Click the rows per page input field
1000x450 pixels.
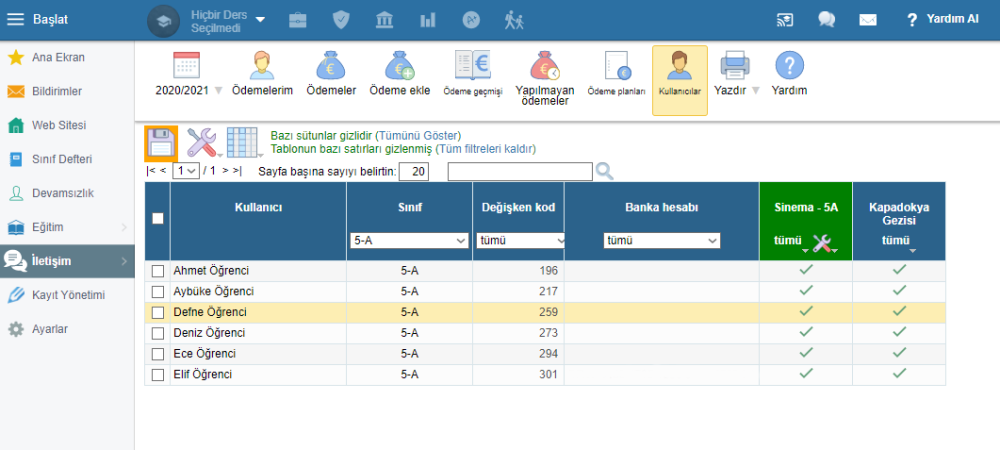tap(415, 171)
